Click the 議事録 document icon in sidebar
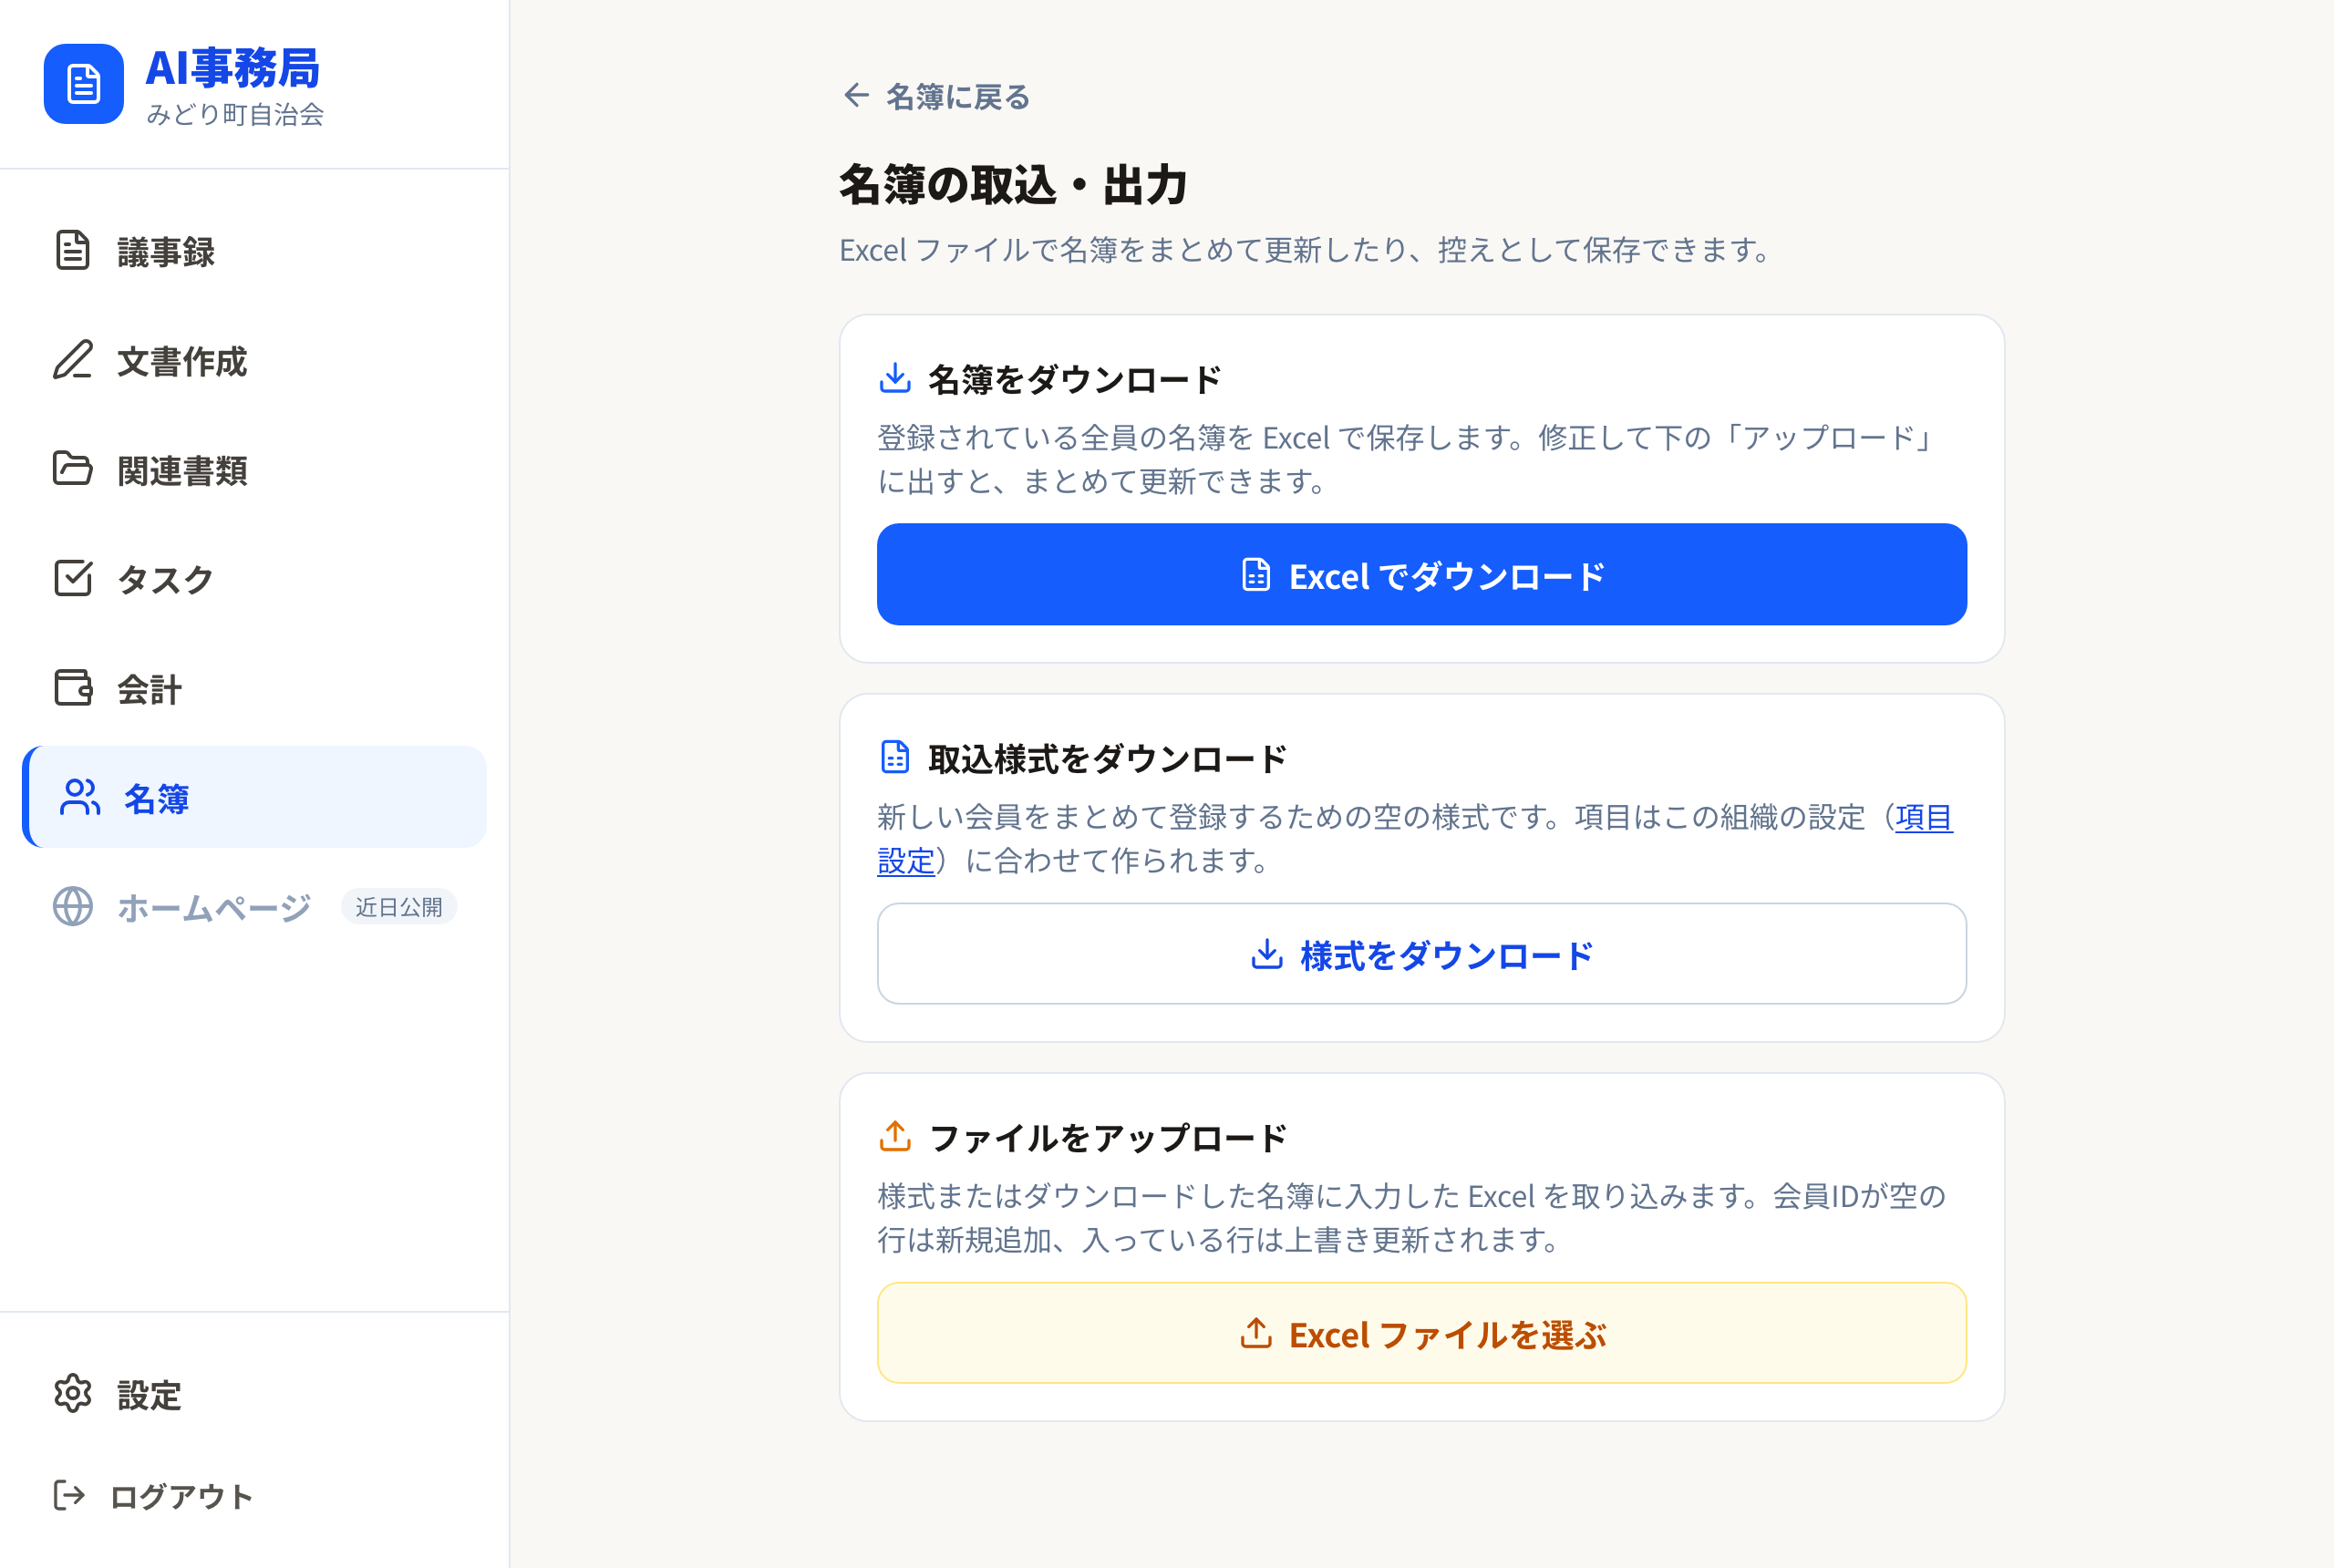 [73, 250]
